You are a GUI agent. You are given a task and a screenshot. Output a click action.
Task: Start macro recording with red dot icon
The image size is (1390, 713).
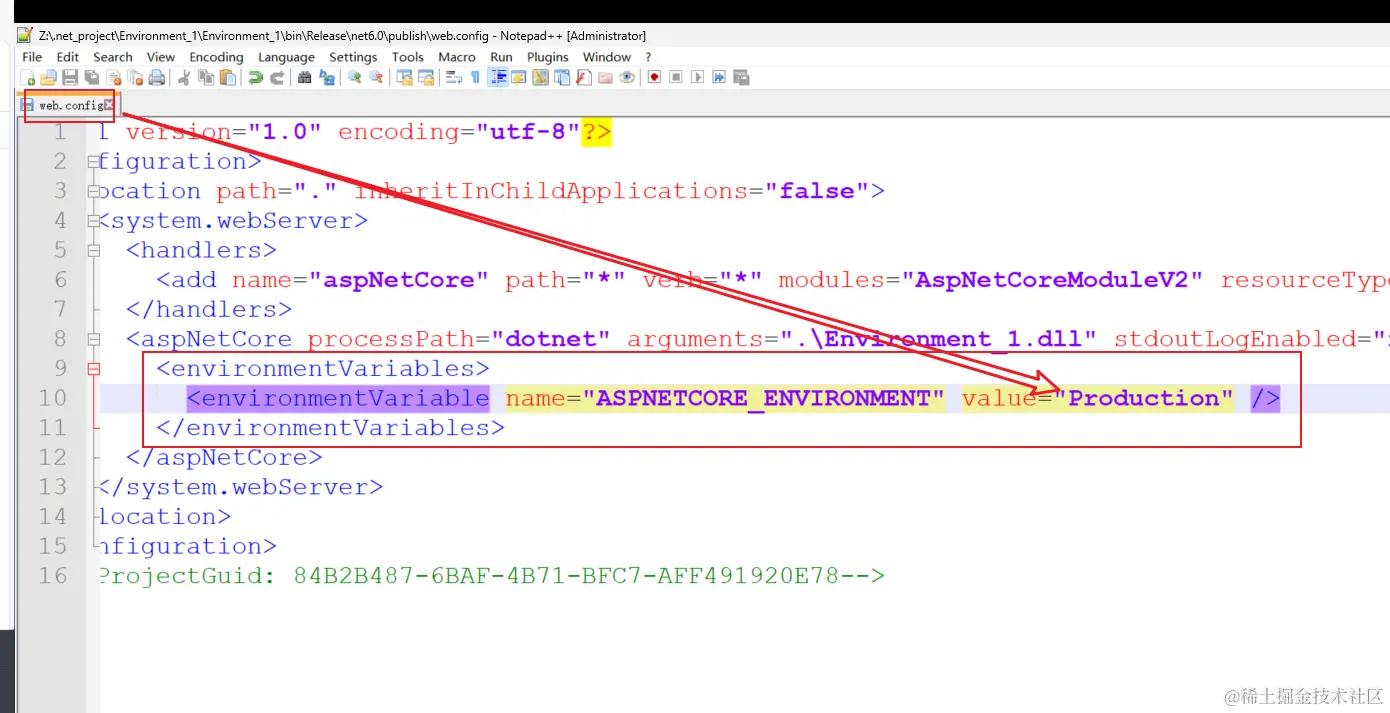coord(654,77)
